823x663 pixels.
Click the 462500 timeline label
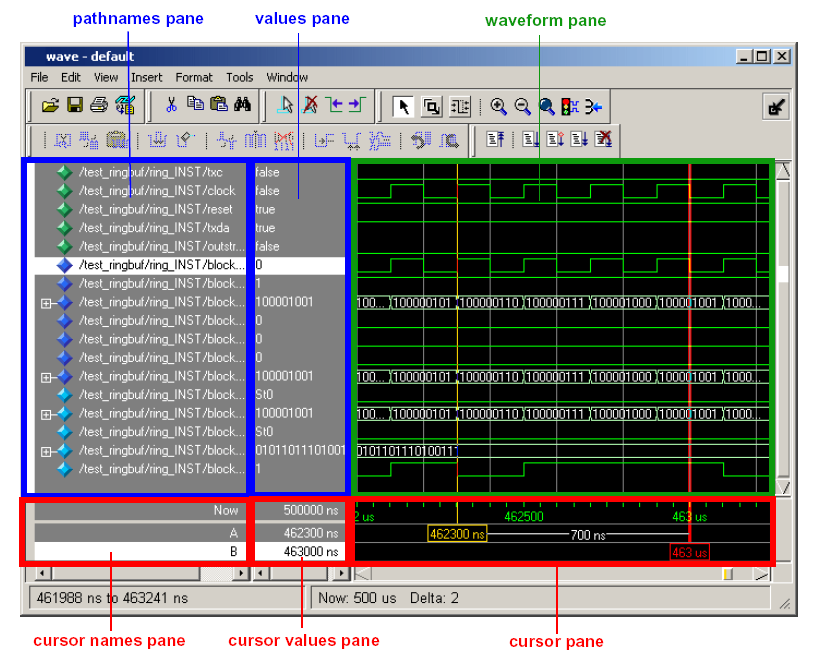coord(524,517)
